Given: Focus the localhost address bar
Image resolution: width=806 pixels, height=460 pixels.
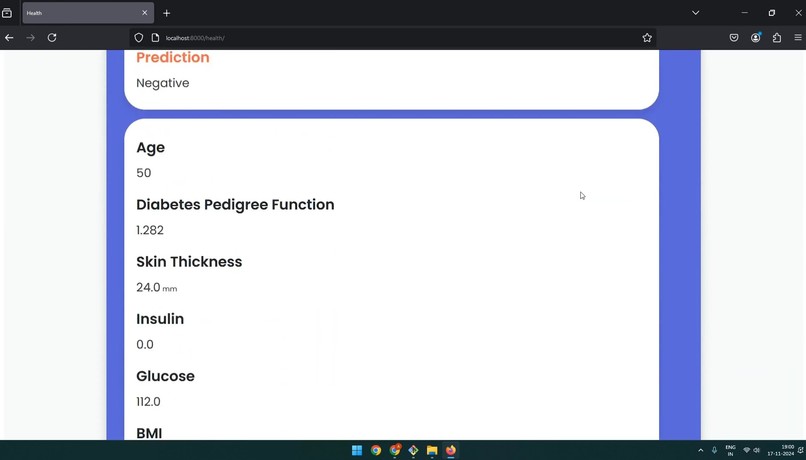Looking at the screenshot, I should [x=391, y=38].
